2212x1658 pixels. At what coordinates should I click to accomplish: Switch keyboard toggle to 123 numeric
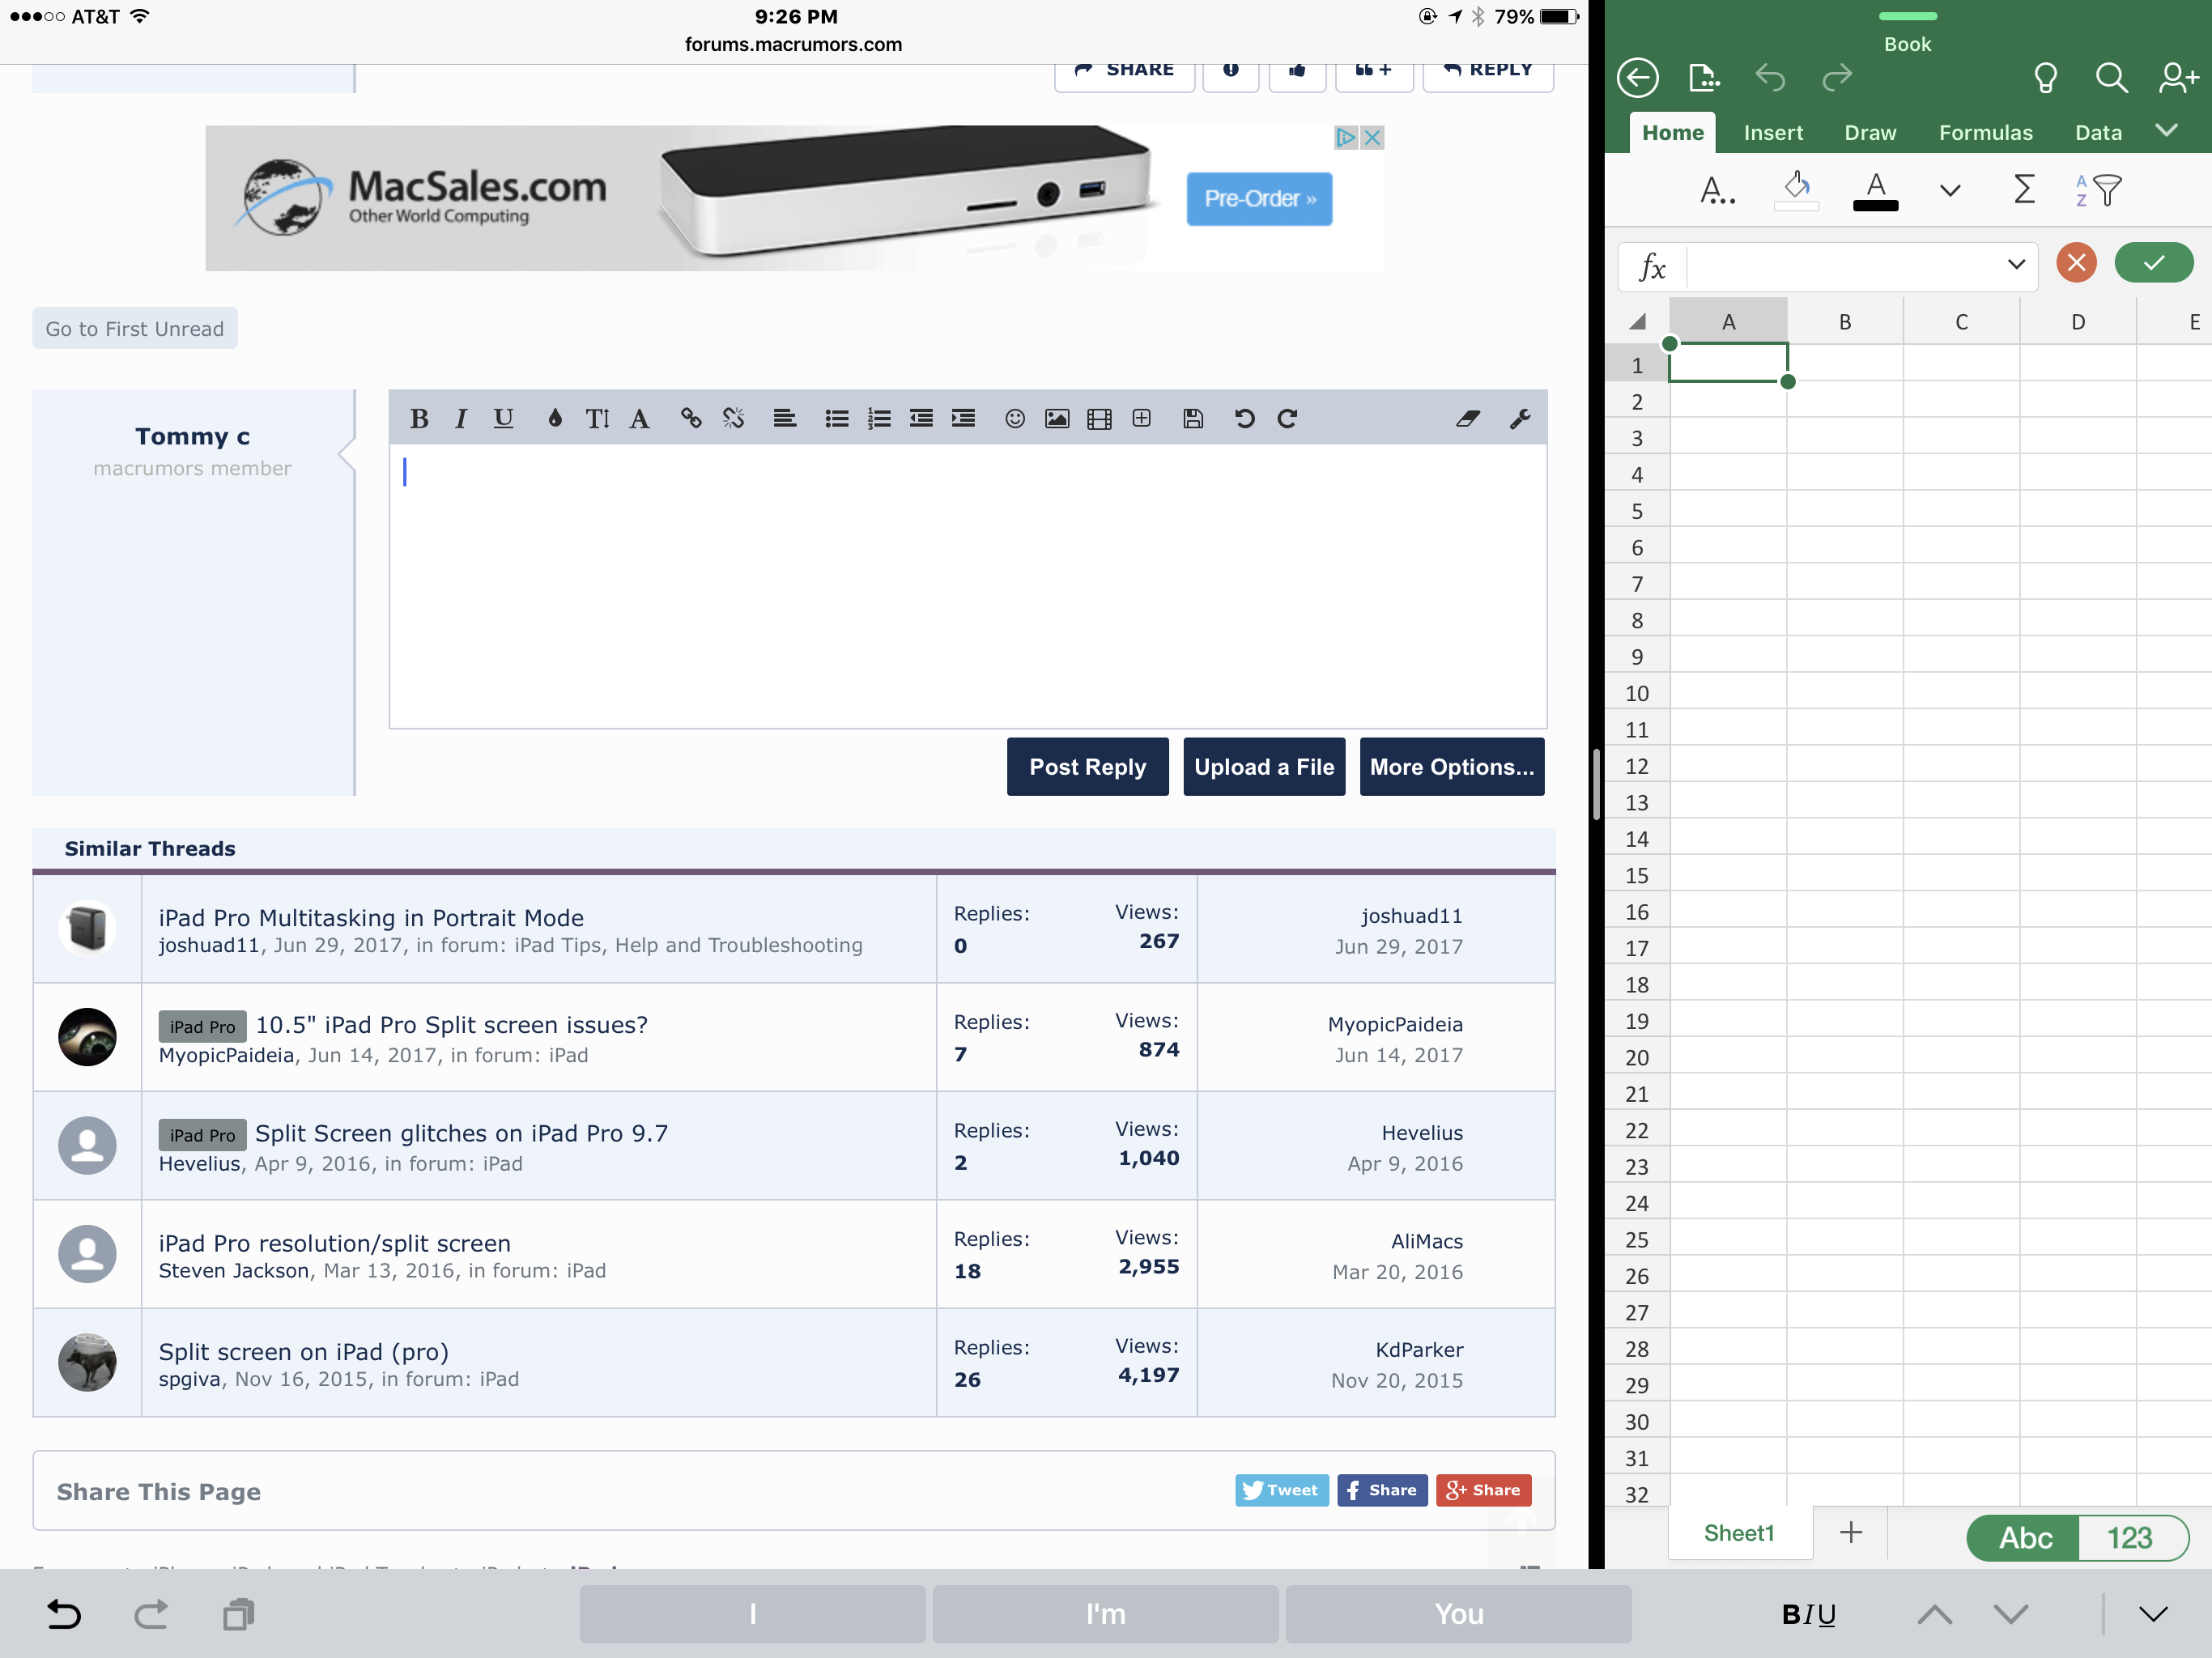(2129, 1537)
